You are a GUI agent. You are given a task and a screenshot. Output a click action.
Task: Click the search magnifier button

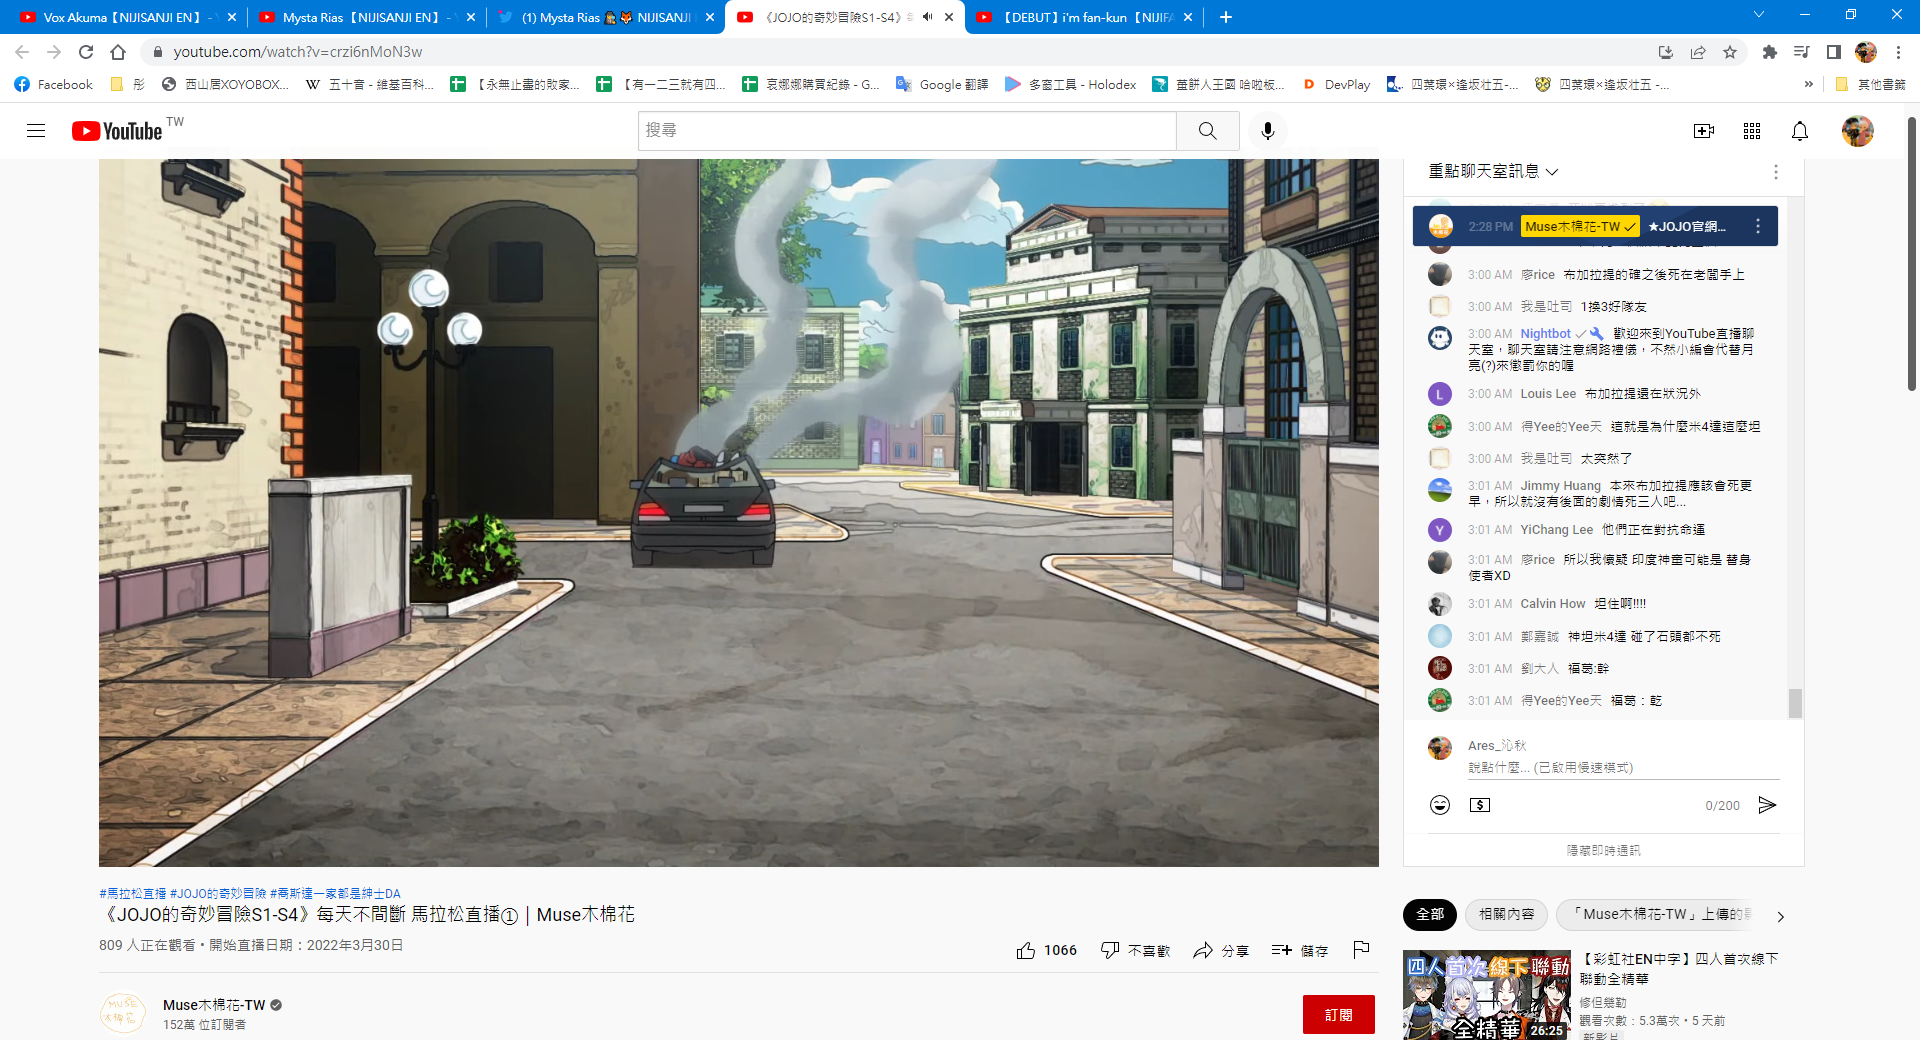1208,131
